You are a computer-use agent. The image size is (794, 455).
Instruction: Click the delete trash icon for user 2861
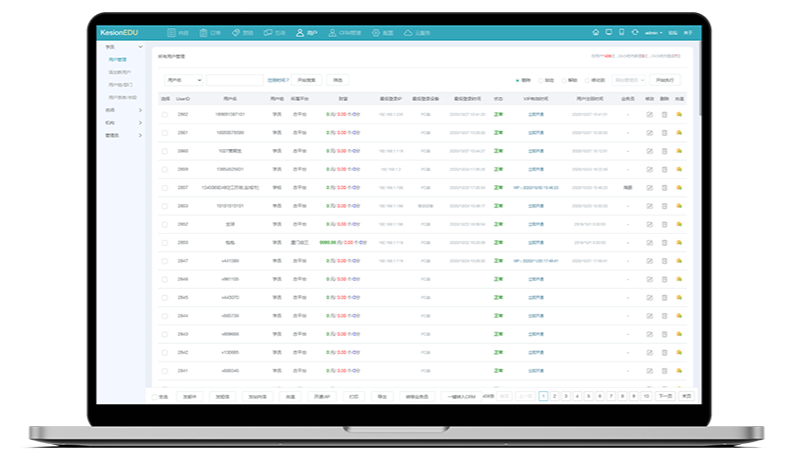[x=664, y=132]
